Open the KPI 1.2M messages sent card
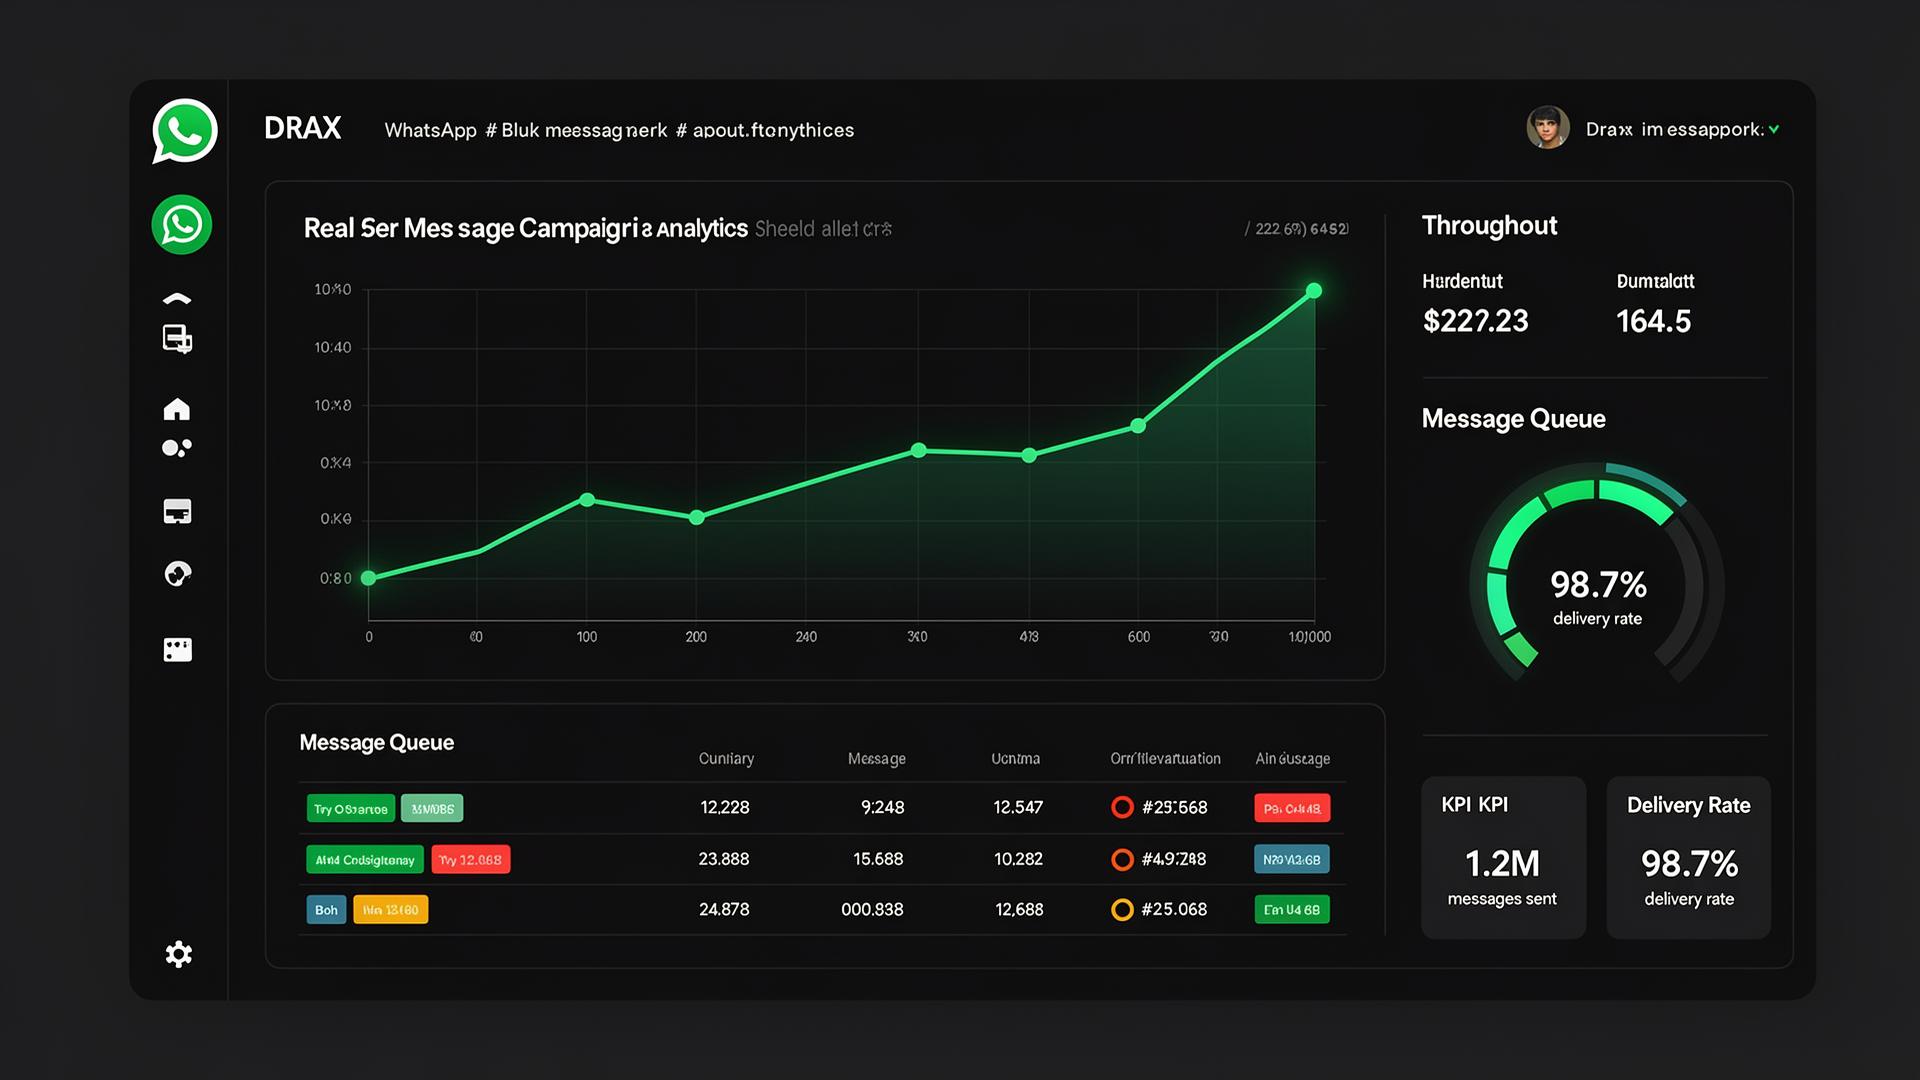The width and height of the screenshot is (1920, 1080). pos(1503,857)
